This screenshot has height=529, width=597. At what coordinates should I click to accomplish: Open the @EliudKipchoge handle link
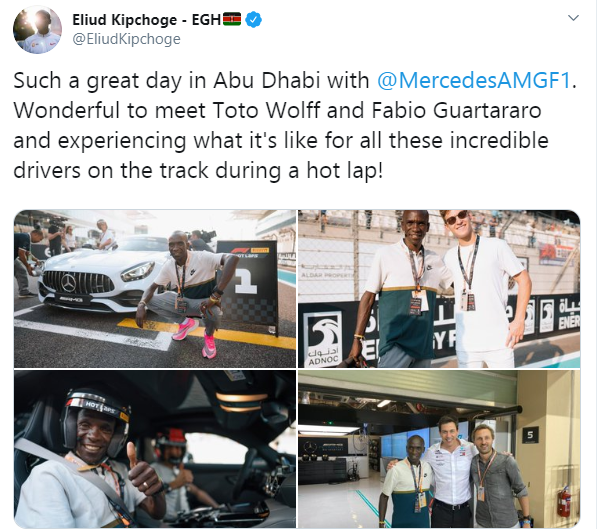click(x=126, y=39)
